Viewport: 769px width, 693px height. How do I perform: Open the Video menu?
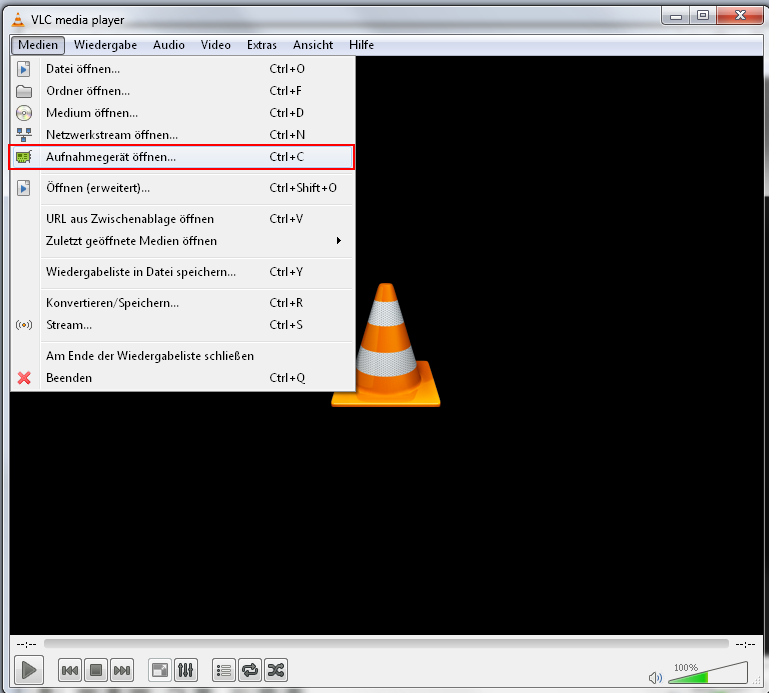click(x=216, y=45)
